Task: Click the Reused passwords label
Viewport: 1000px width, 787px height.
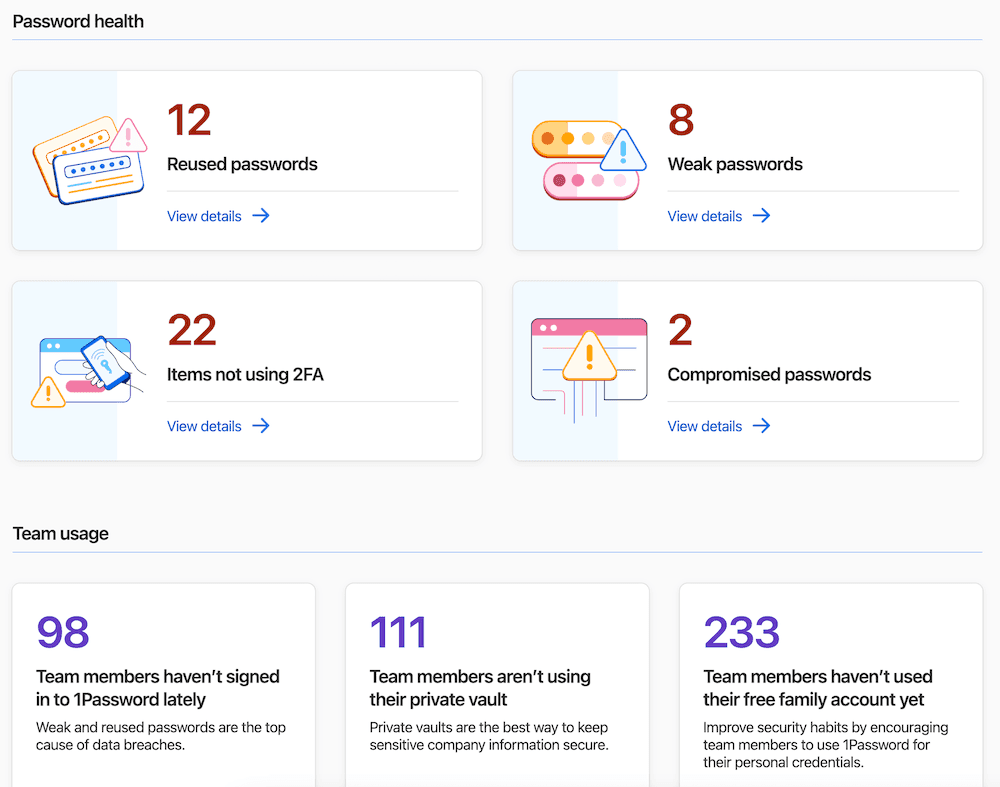Action: click(242, 164)
